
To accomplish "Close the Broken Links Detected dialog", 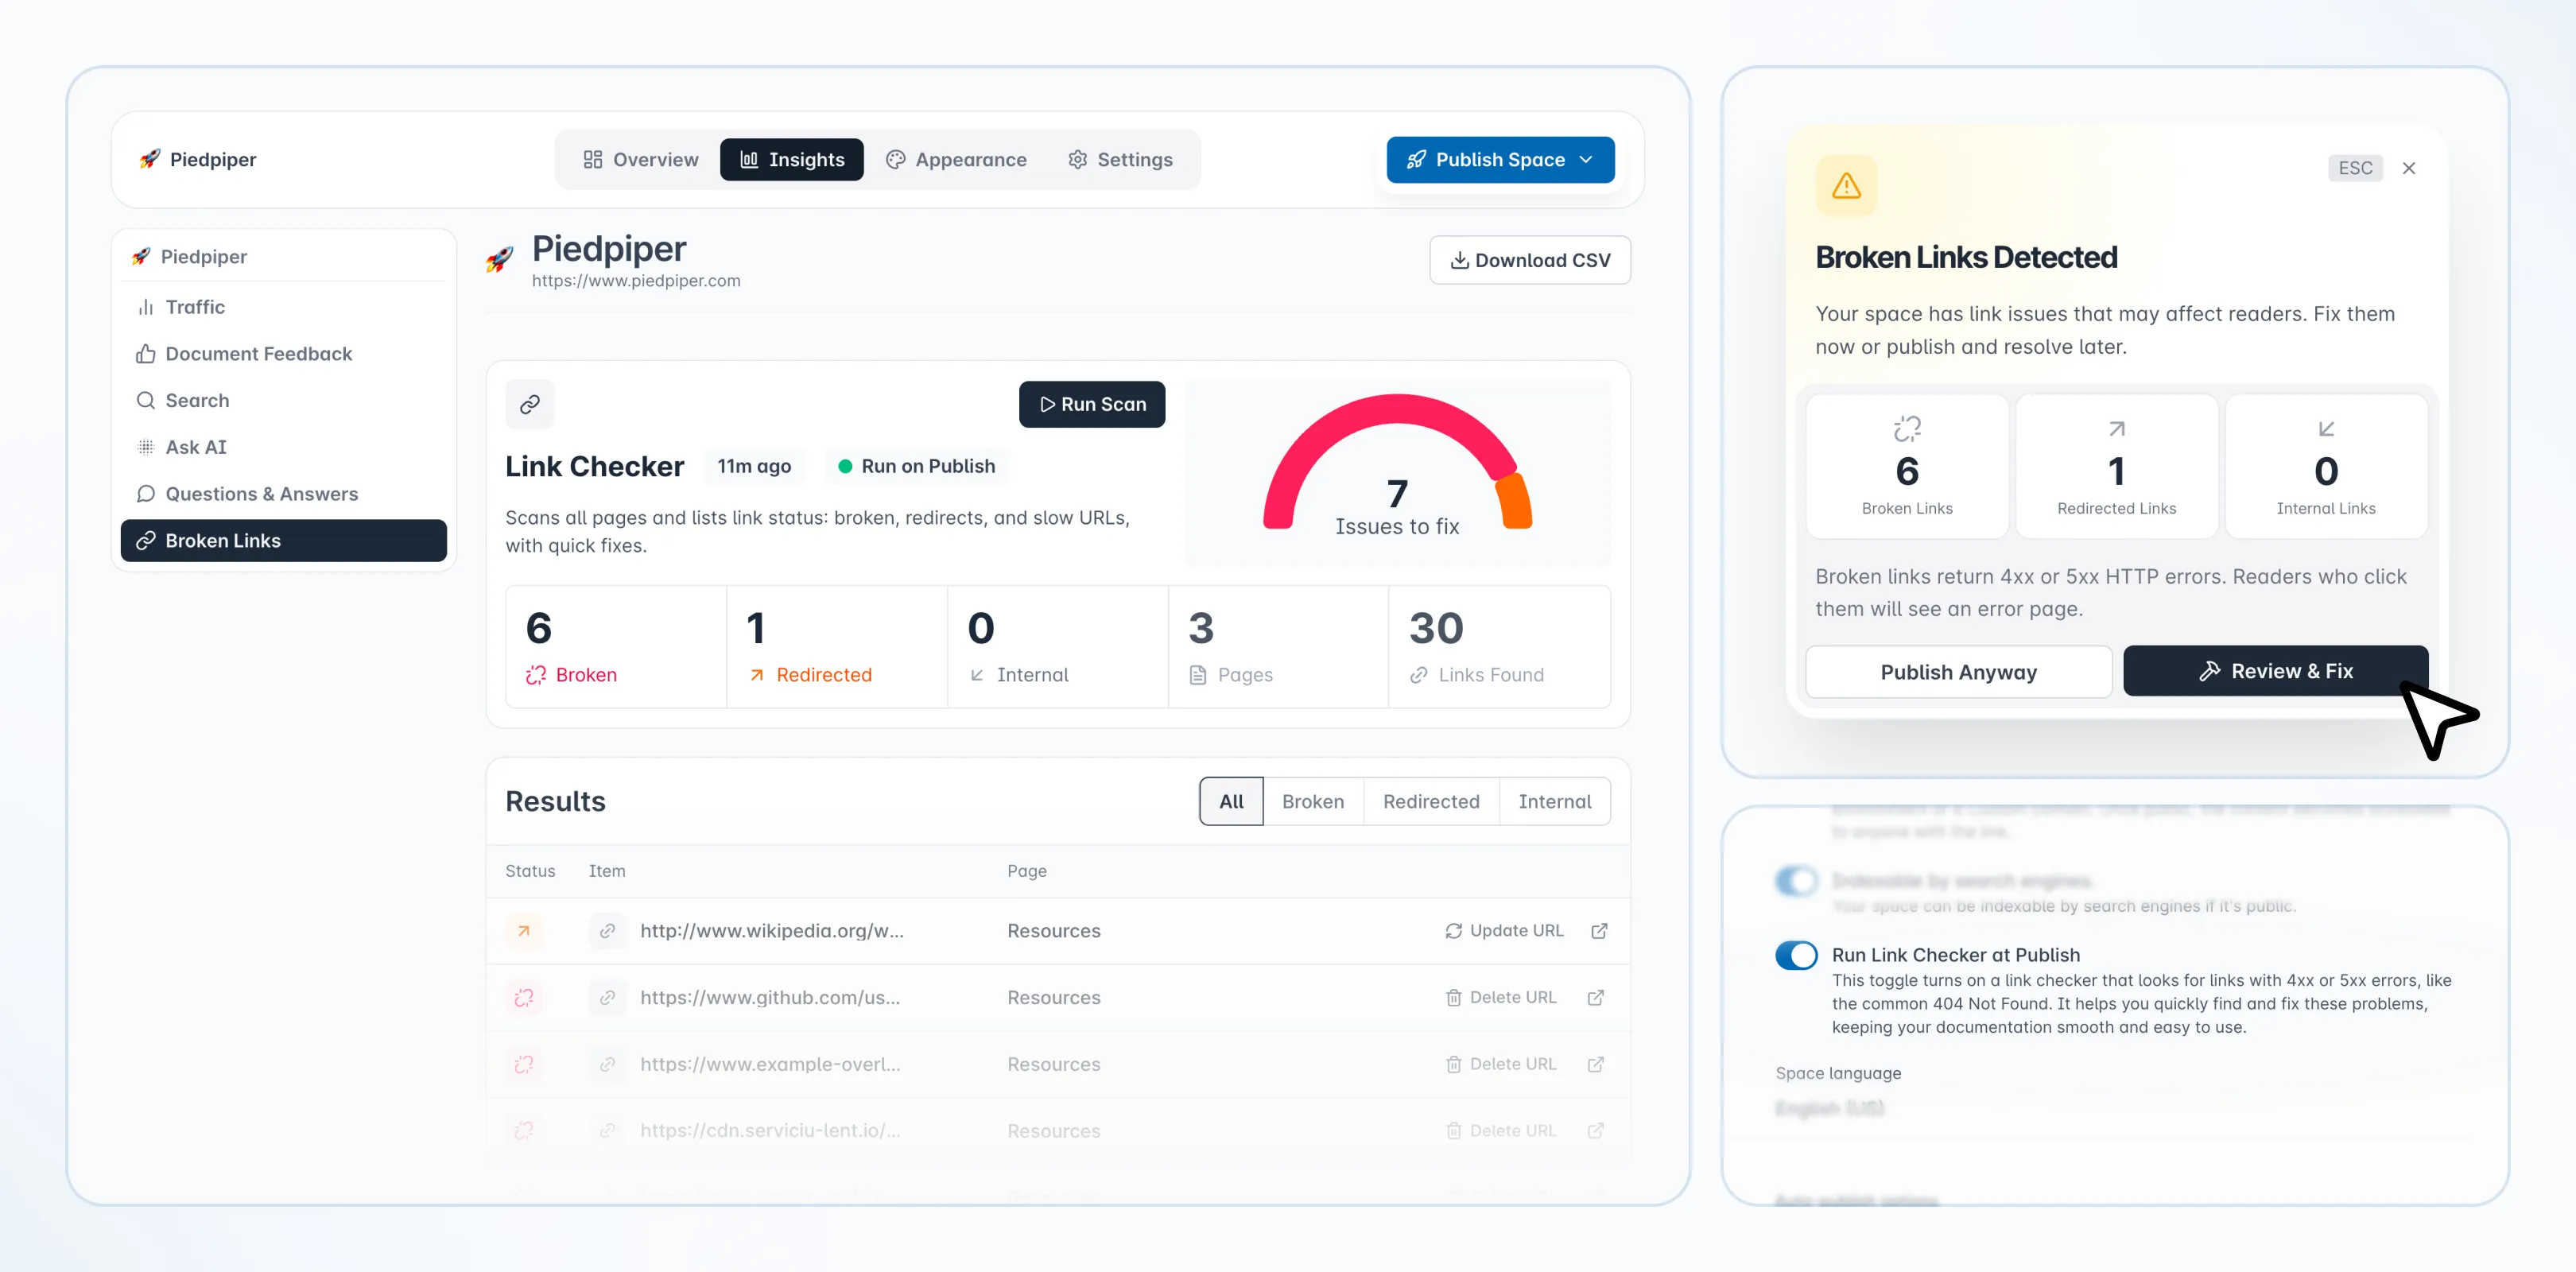I will pos(2409,168).
